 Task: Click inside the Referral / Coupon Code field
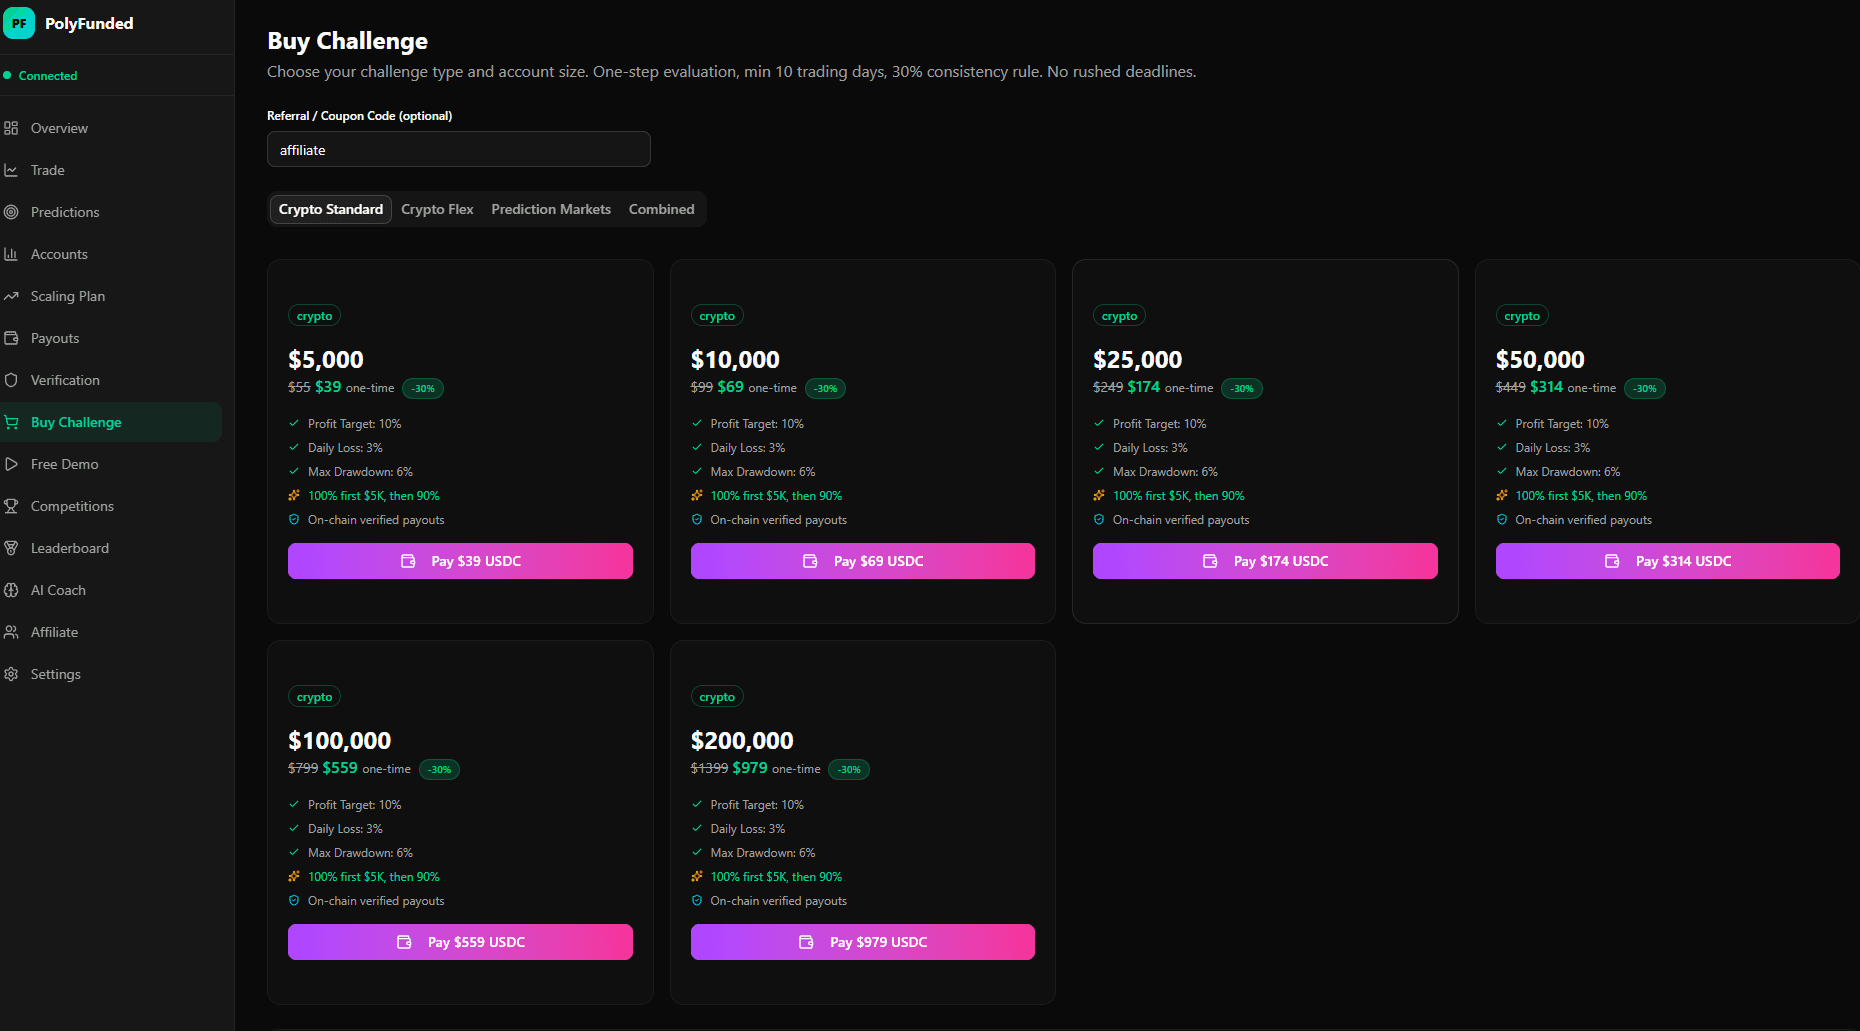click(x=458, y=149)
